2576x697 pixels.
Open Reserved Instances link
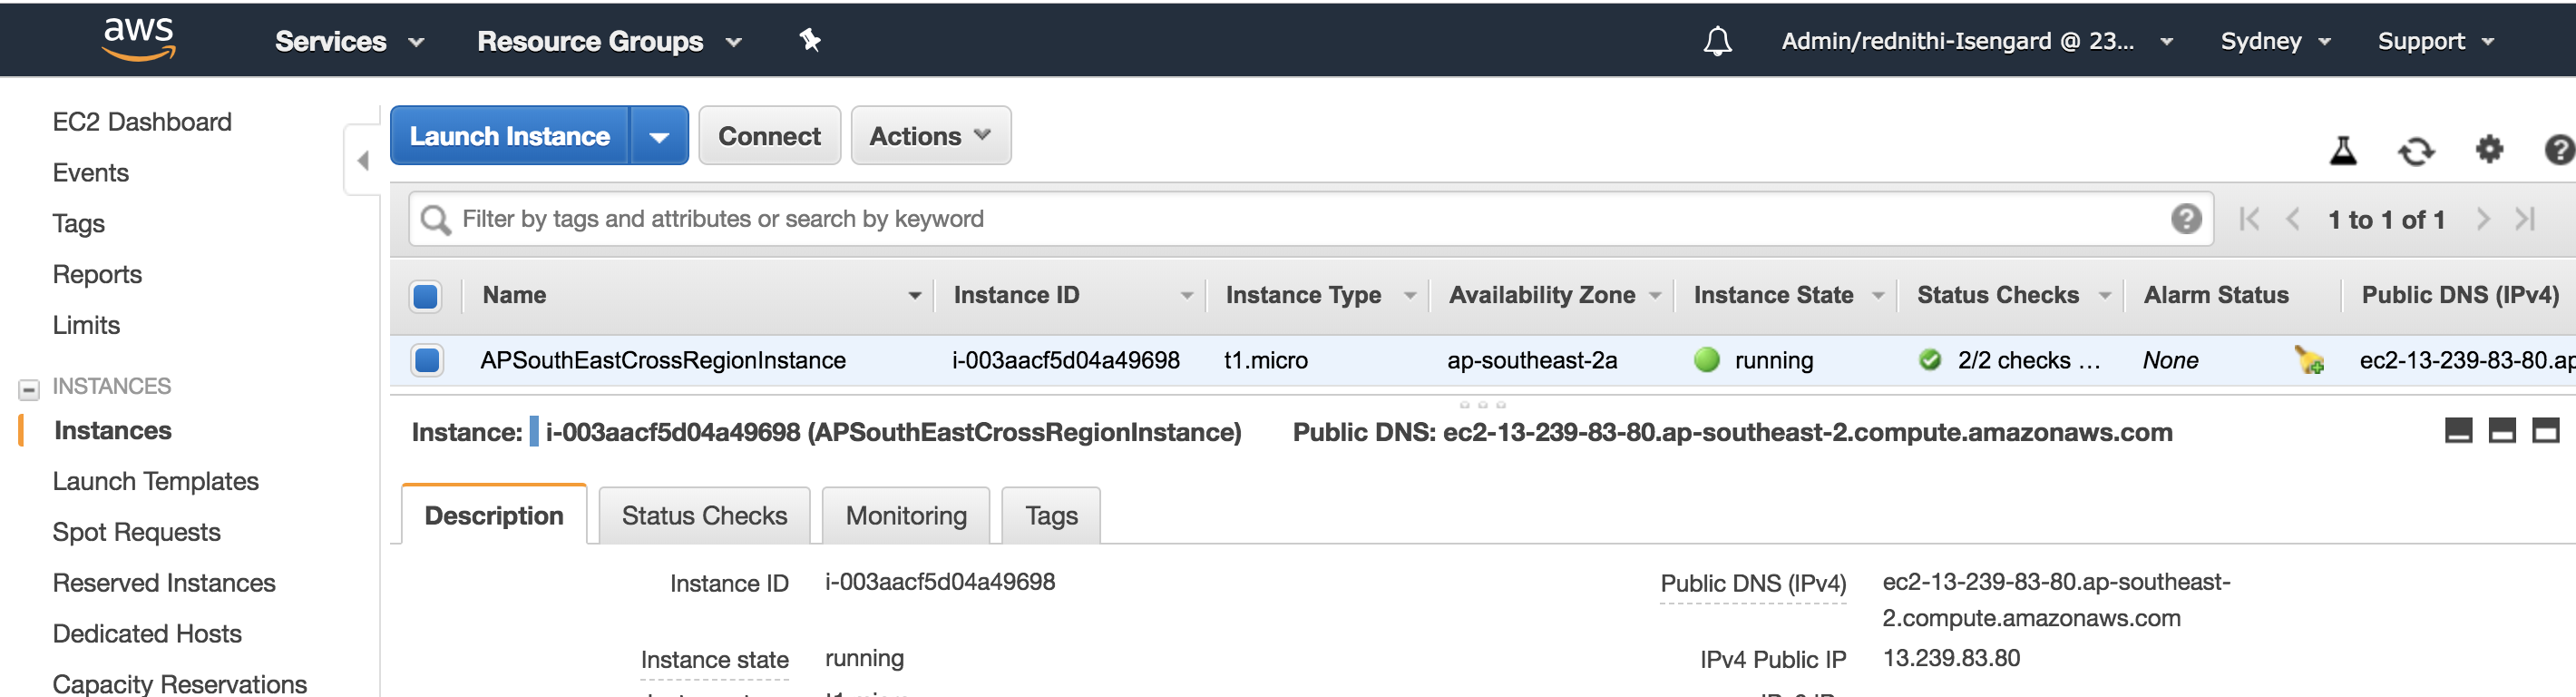click(164, 583)
